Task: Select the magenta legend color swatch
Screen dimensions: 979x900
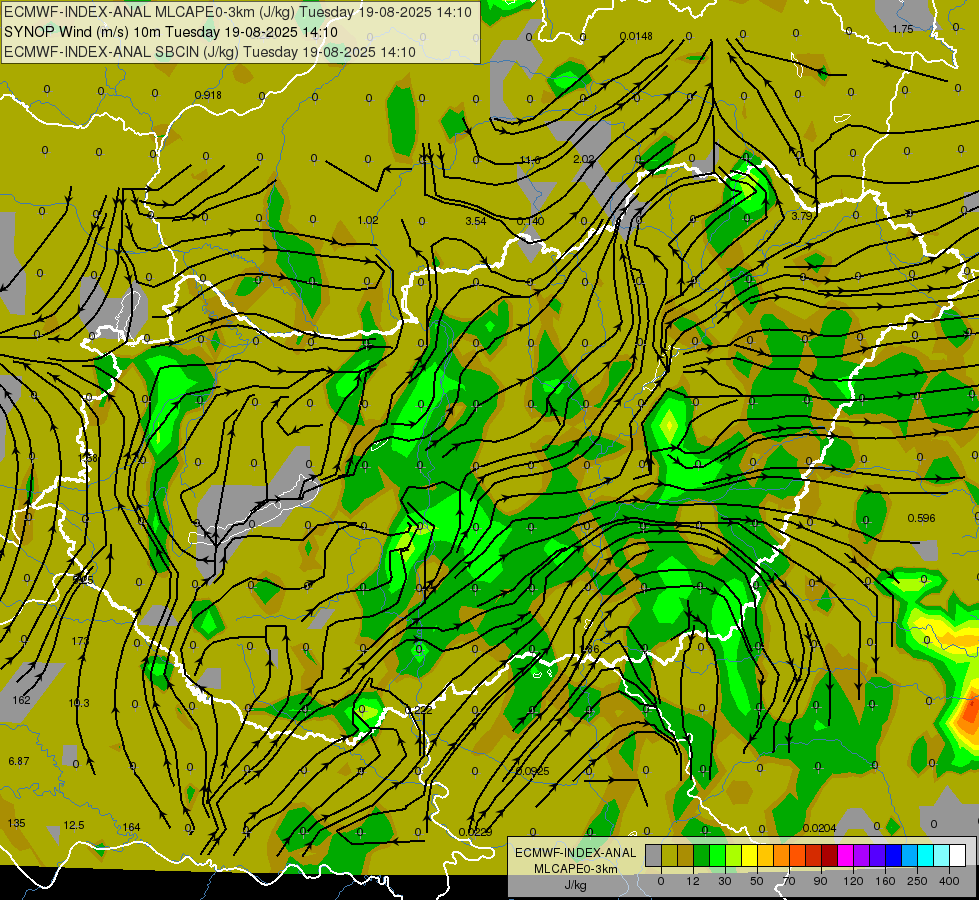Action: 845,855
